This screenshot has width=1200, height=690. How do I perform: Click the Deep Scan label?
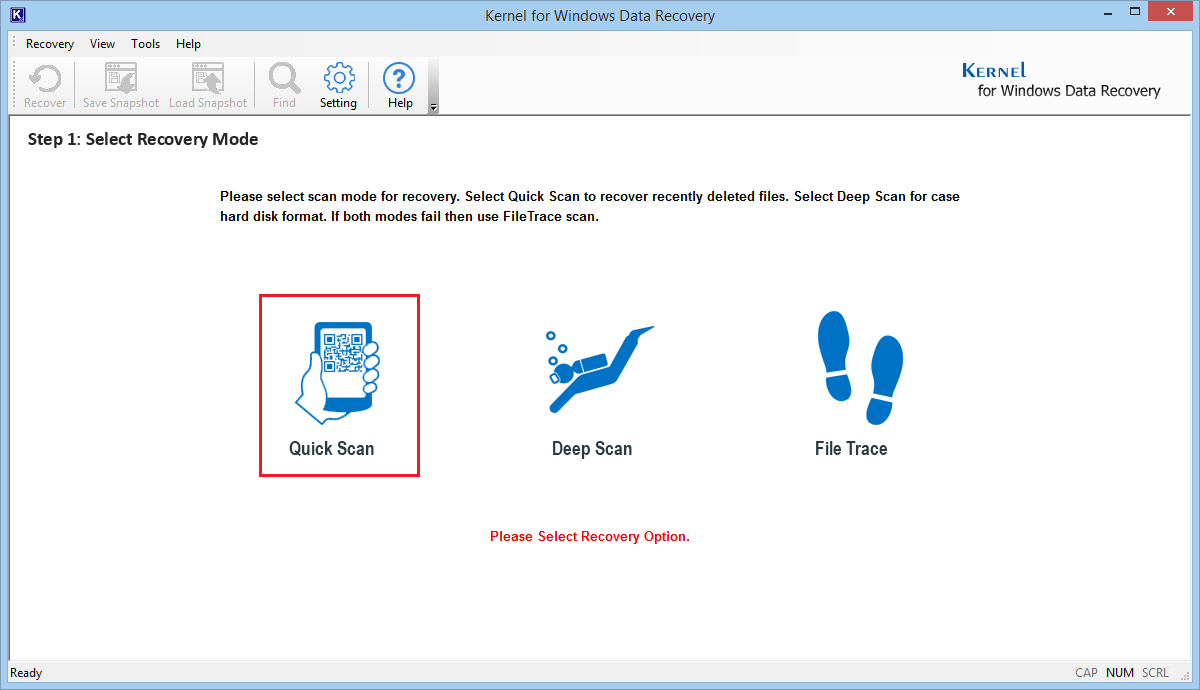click(592, 449)
